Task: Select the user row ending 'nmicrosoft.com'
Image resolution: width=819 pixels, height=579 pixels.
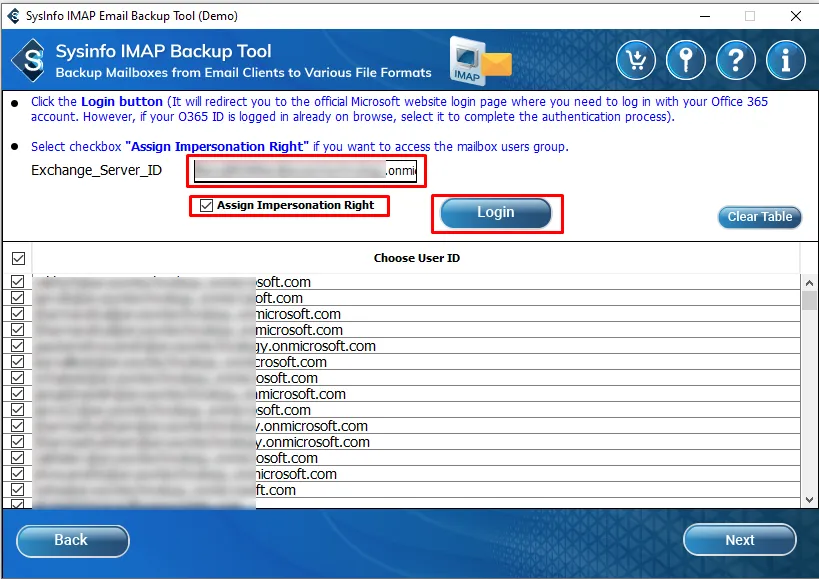Action: point(416,394)
